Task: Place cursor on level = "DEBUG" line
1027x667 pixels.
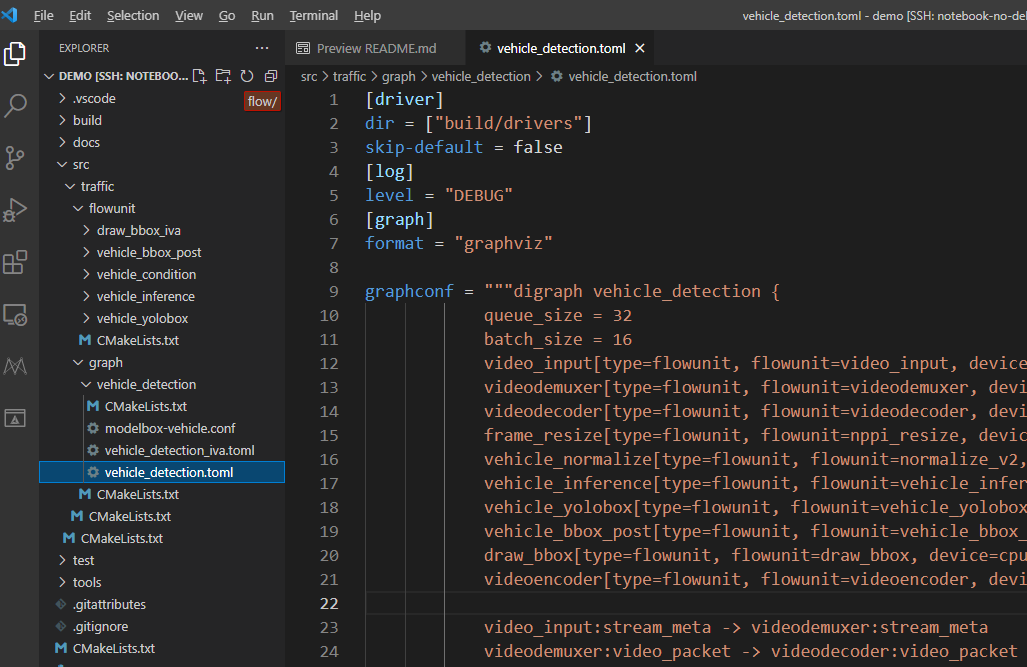Action: click(x=439, y=195)
